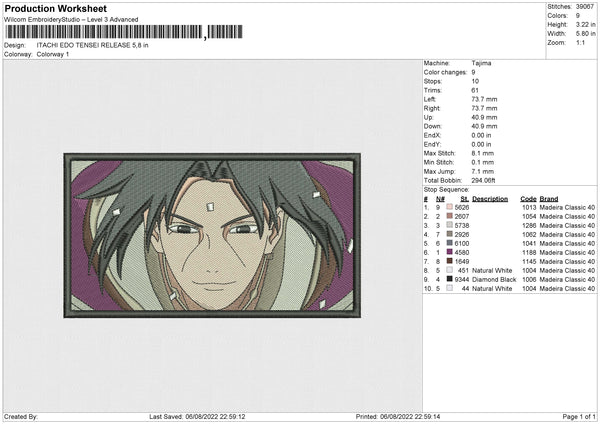Click the Page 1 of 1 footer
Image resolution: width=600 pixels, height=424 pixels.
579,416
